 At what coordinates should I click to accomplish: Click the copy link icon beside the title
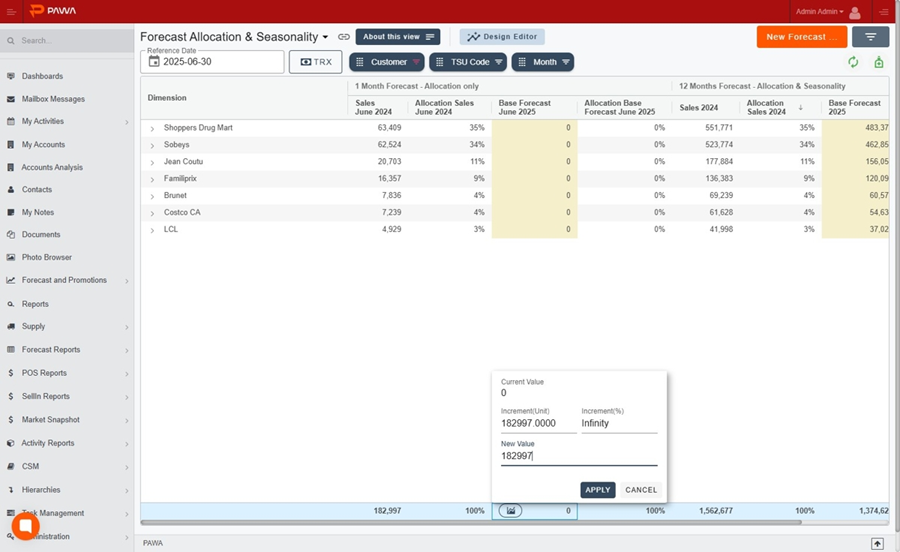(344, 37)
